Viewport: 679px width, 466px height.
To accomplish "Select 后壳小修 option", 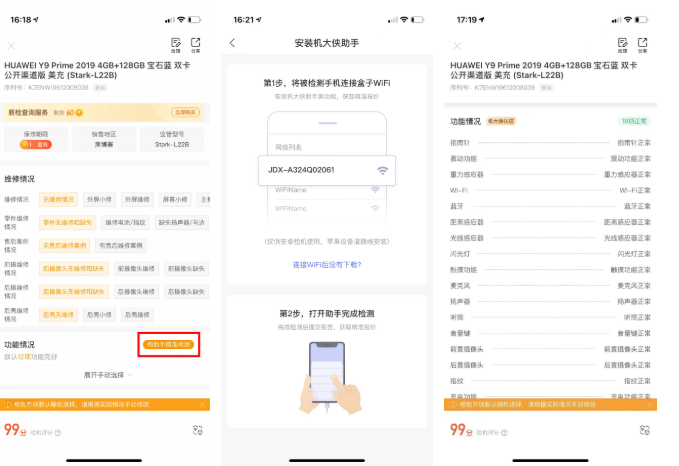I will tap(99, 314).
